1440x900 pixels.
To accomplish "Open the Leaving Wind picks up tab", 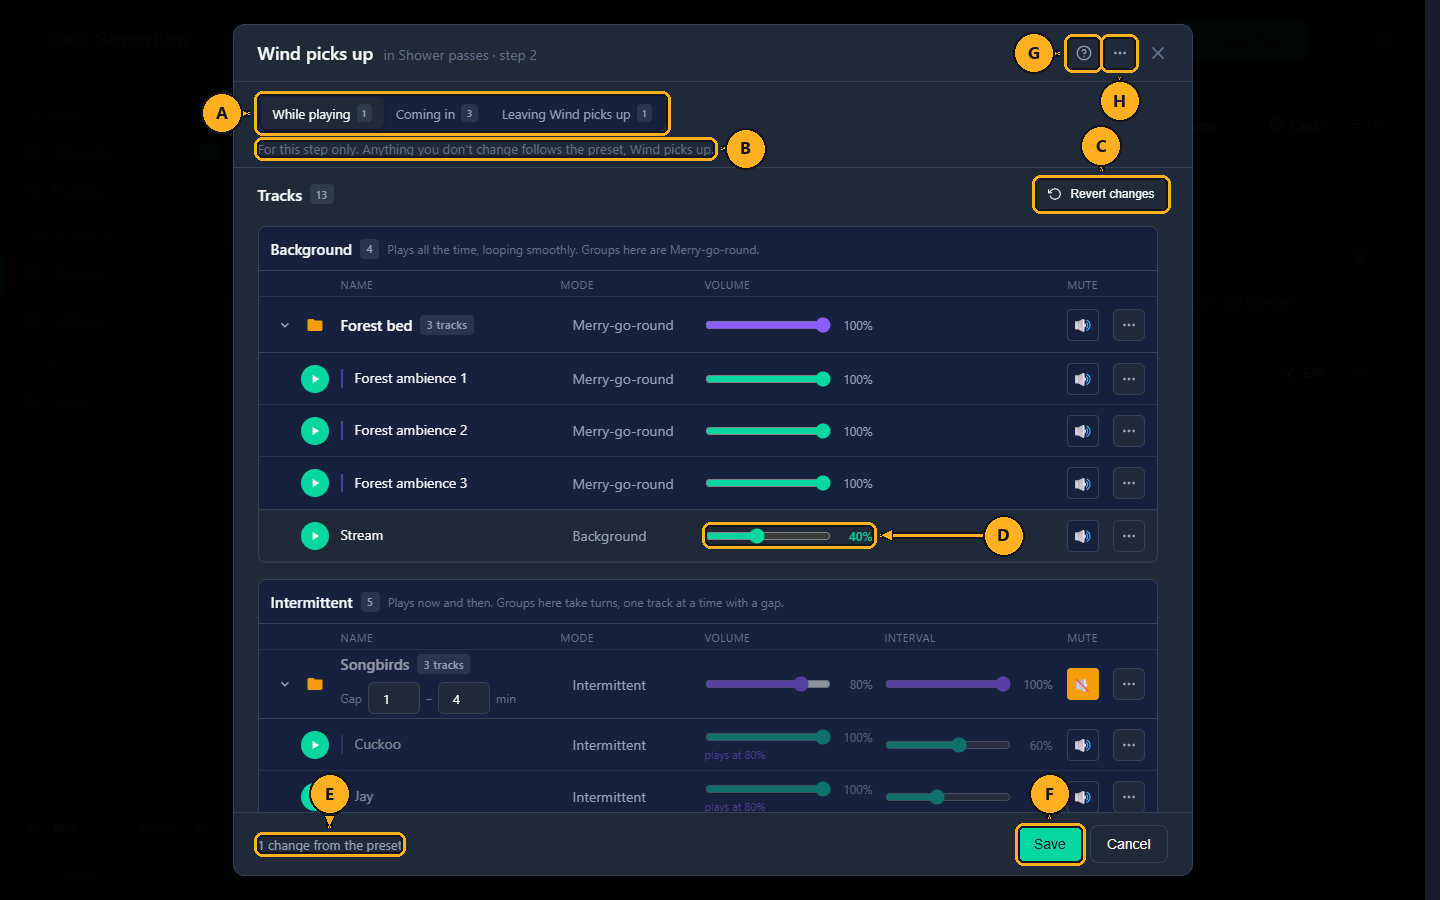I will (576, 114).
